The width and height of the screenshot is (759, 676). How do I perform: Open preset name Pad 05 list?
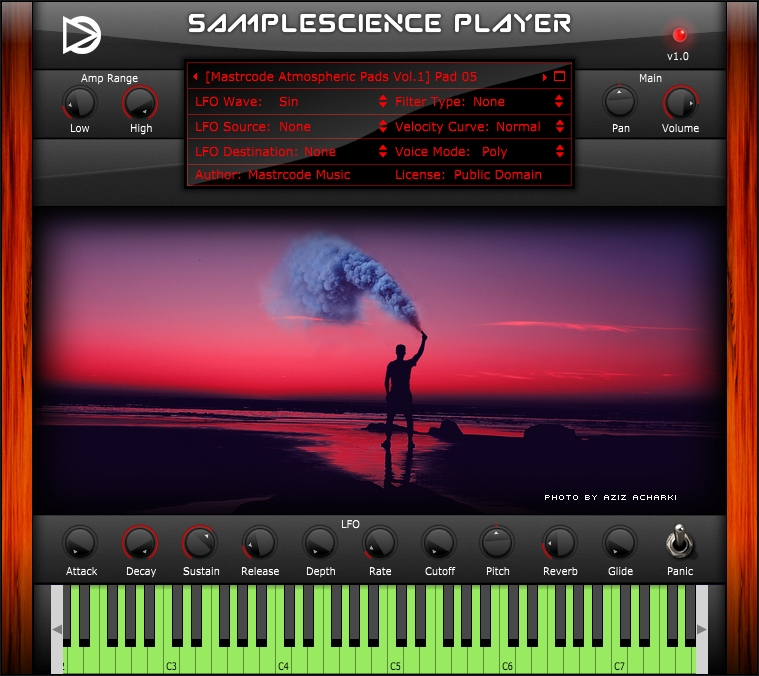click(x=341, y=76)
